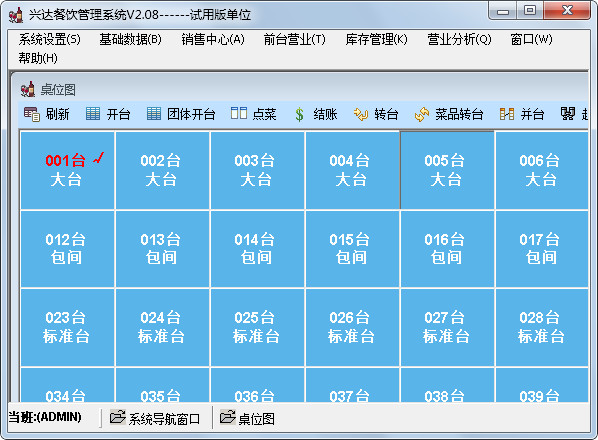The width and height of the screenshot is (598, 440).
Task: Open the 系统设置(S) menu
Action: [x=49, y=39]
